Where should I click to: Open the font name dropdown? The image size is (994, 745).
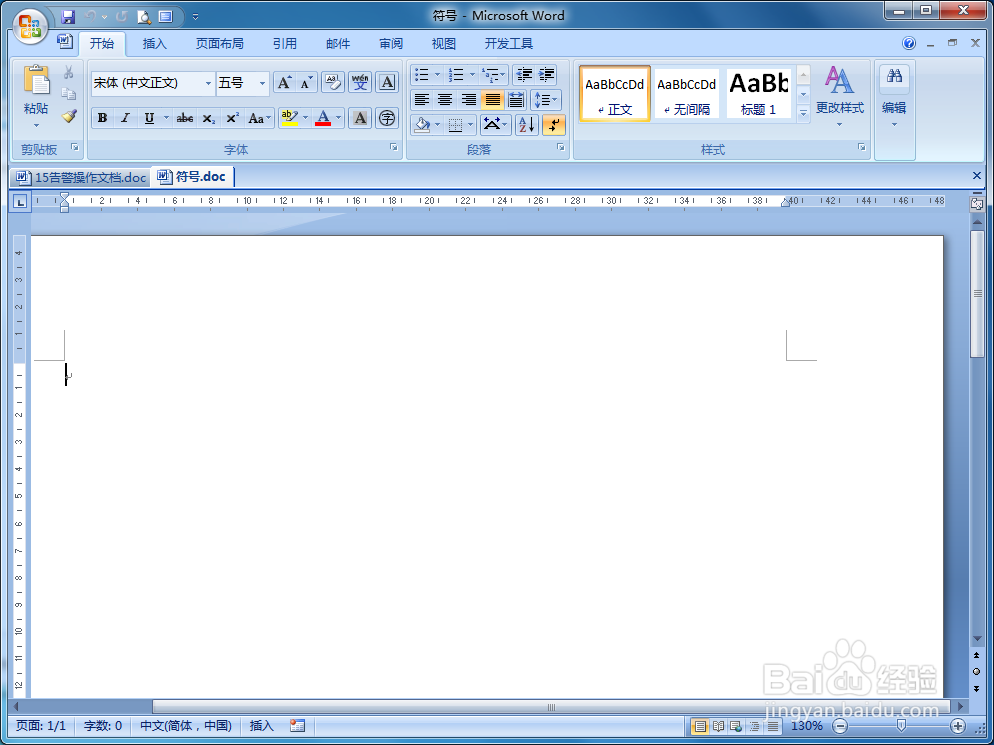pyautogui.click(x=208, y=83)
